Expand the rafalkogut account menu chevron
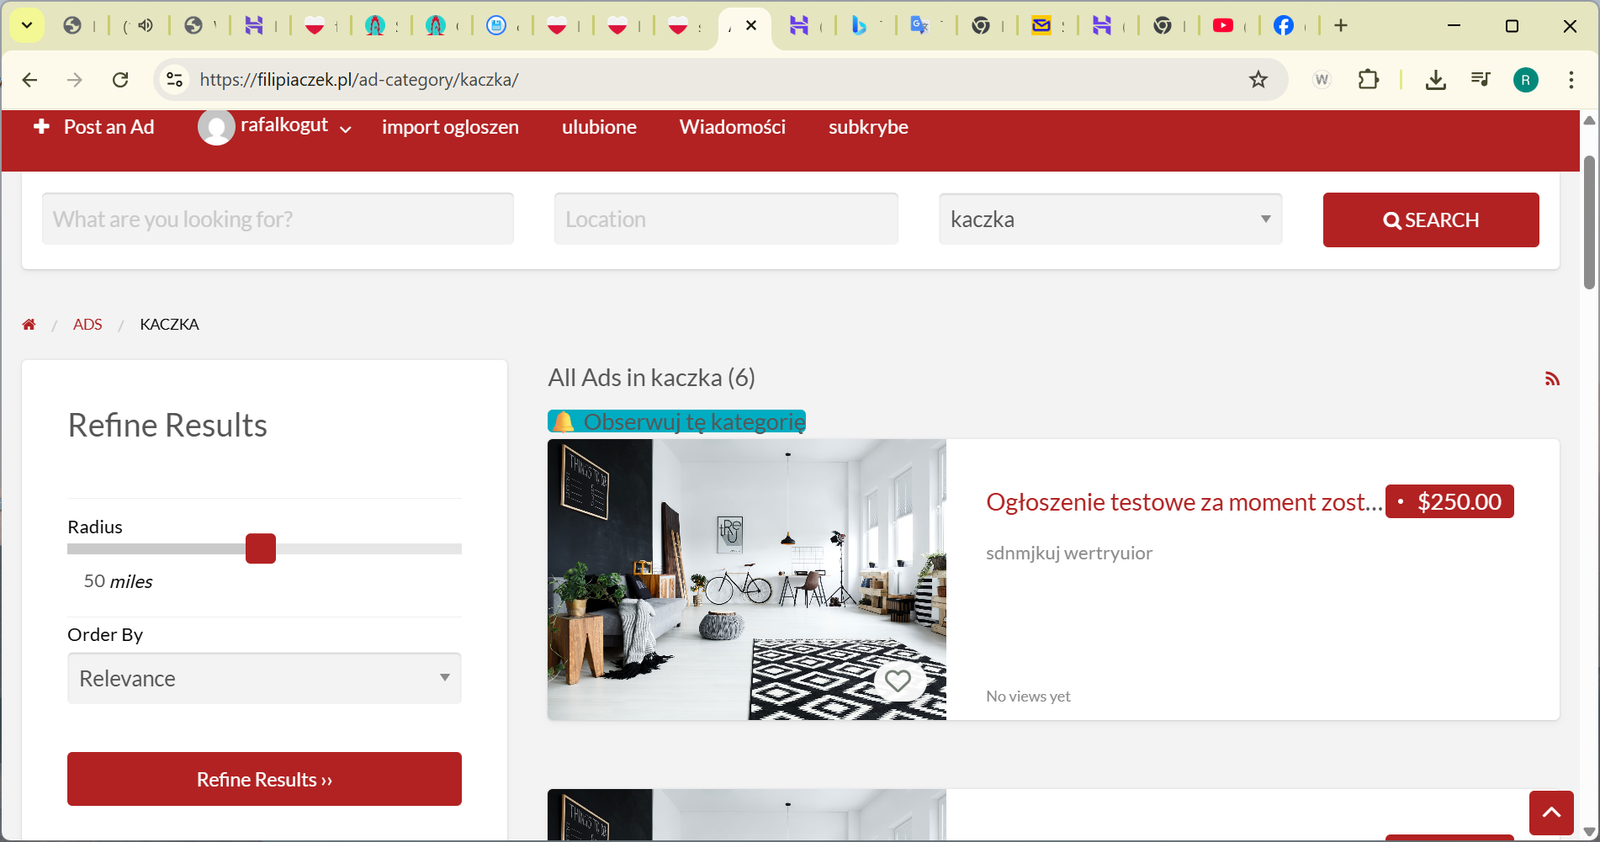The image size is (1600, 842). [346, 129]
